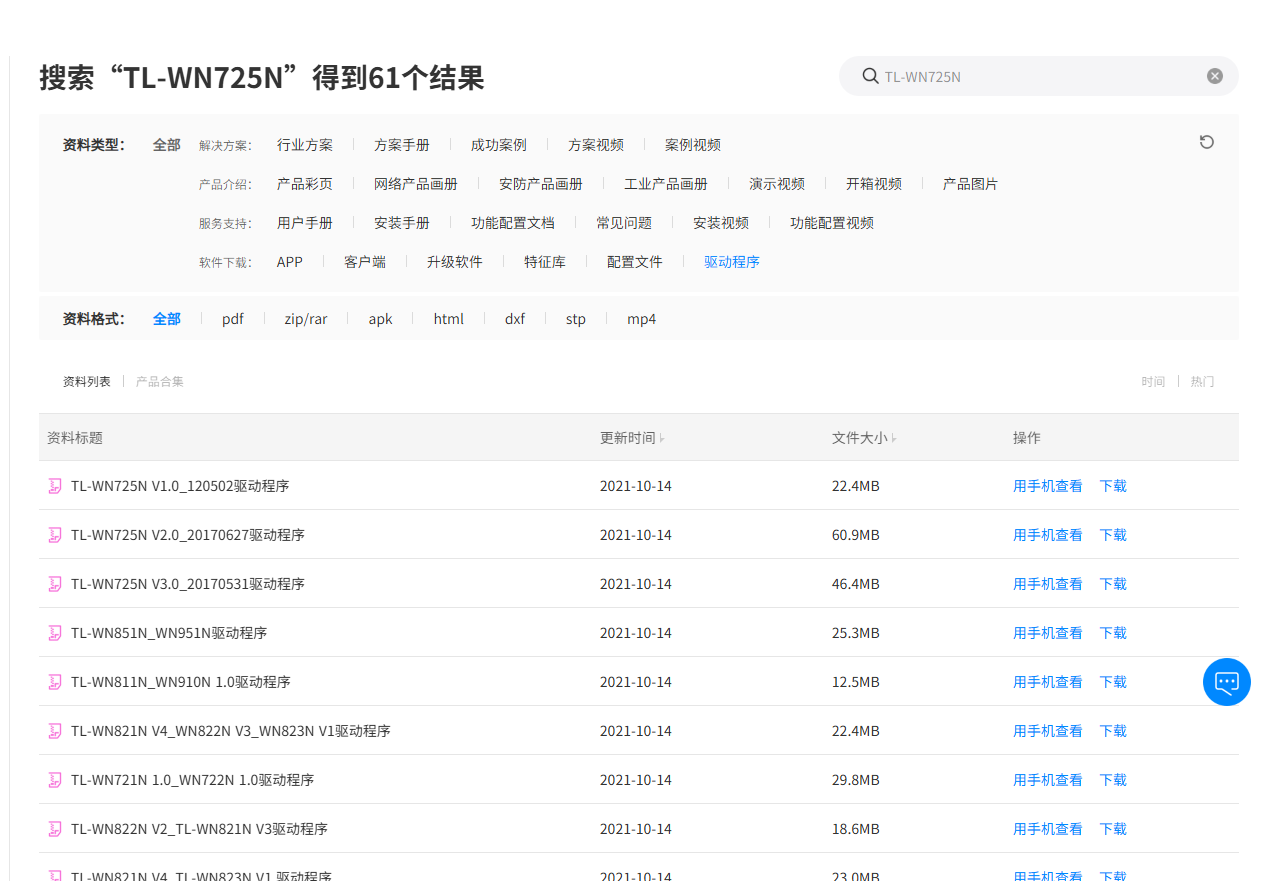1279x881 pixels.
Task: Click file icon for TL-WN821N V4_WN822N V3 row
Action: (55, 731)
